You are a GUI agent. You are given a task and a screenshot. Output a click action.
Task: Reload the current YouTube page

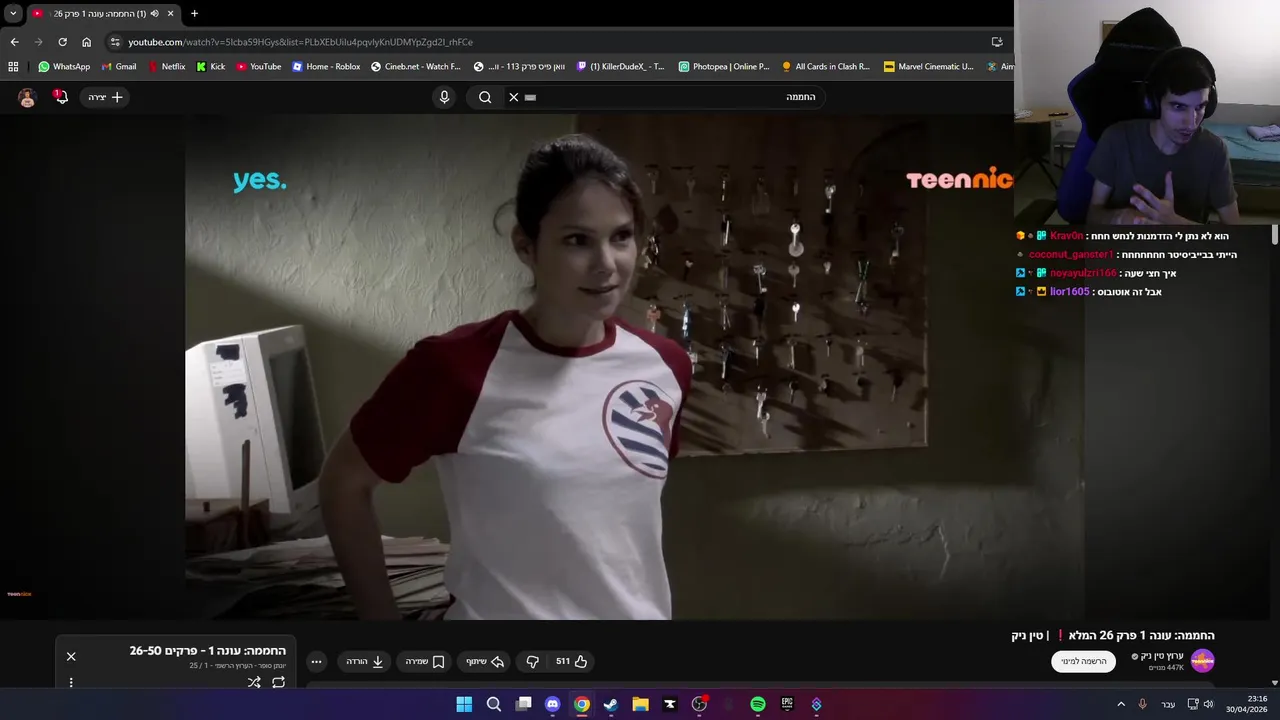62,42
